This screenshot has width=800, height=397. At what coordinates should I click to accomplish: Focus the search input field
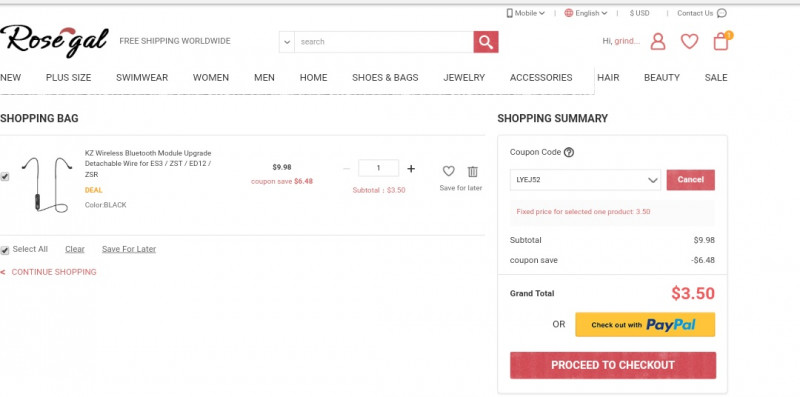point(384,42)
